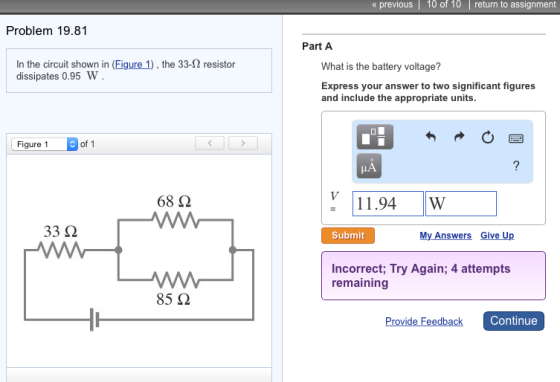Click the units field containing W
This screenshot has width=560, height=382.
[x=461, y=203]
